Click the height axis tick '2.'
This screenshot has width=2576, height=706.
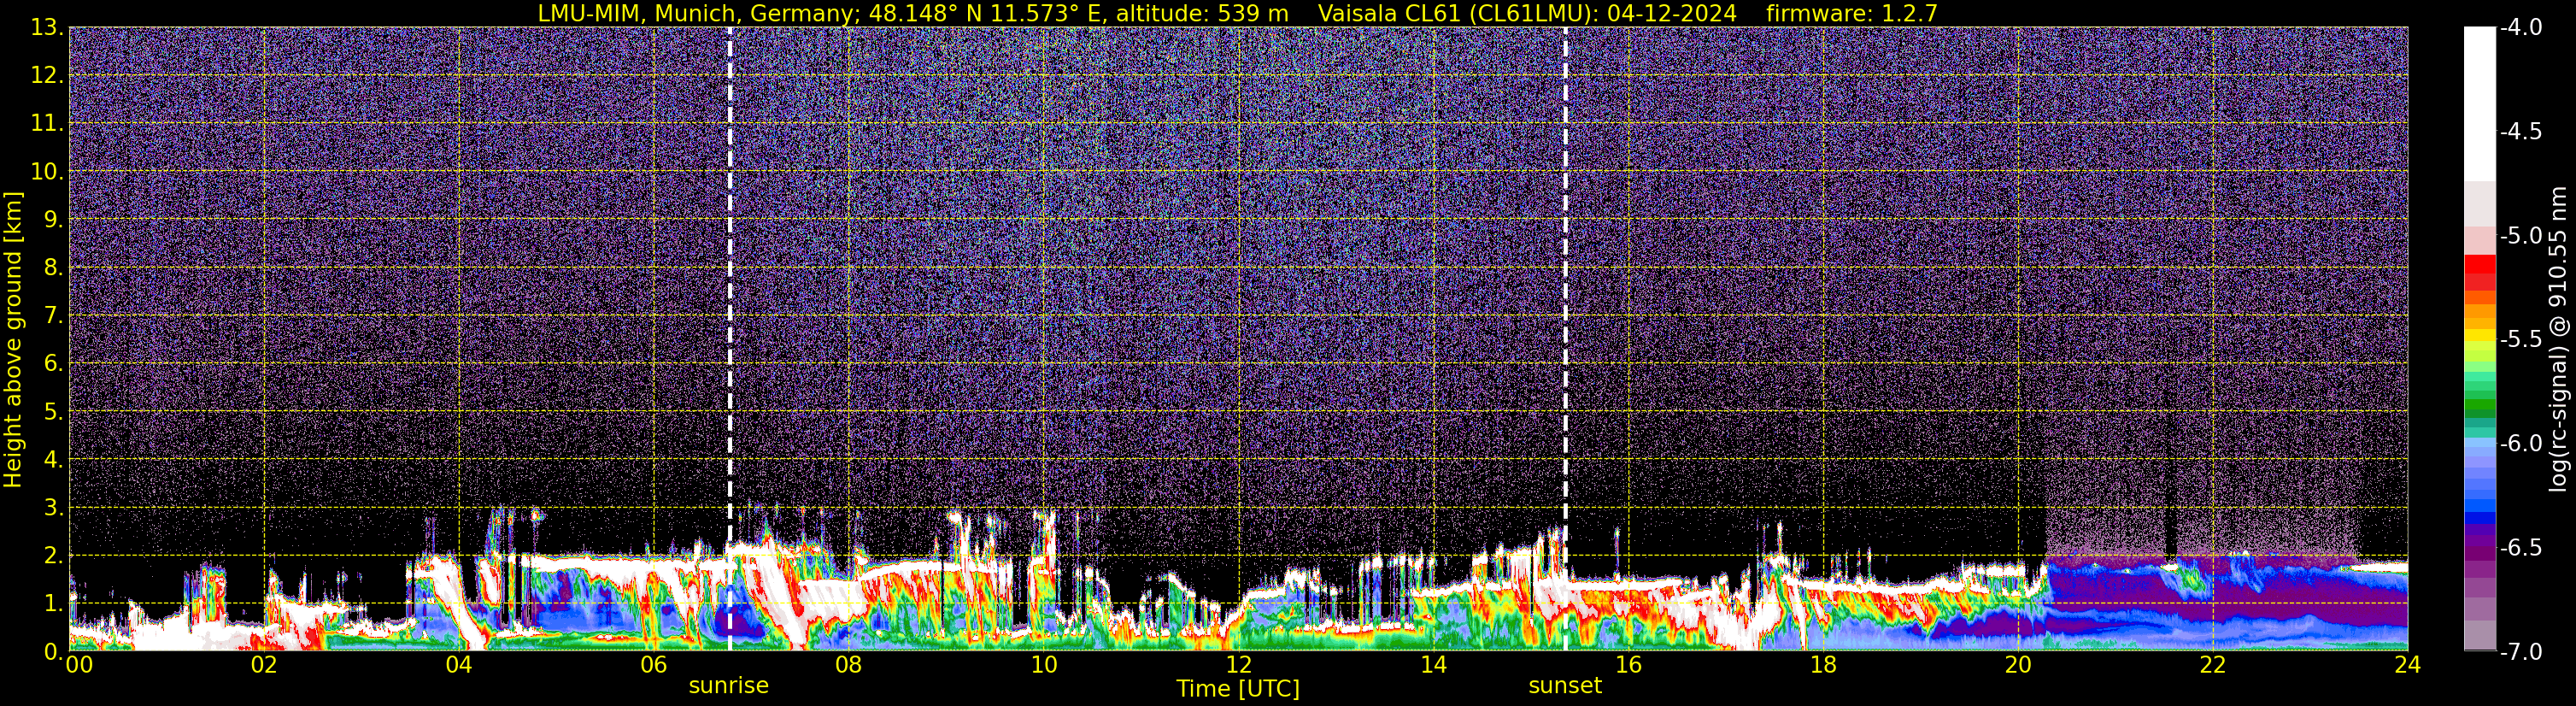click(x=53, y=556)
